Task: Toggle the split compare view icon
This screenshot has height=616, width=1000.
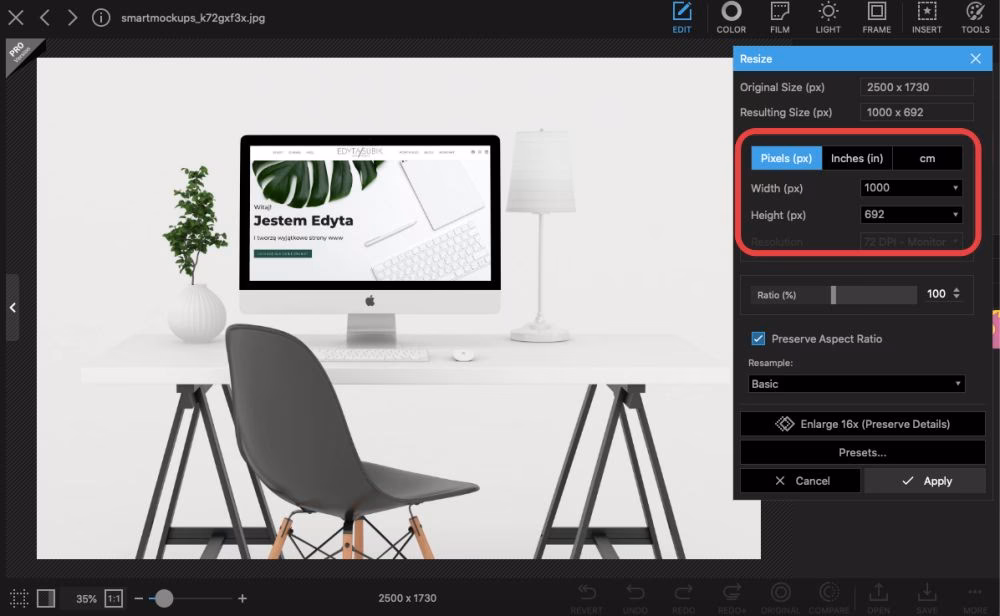Action: 46,598
